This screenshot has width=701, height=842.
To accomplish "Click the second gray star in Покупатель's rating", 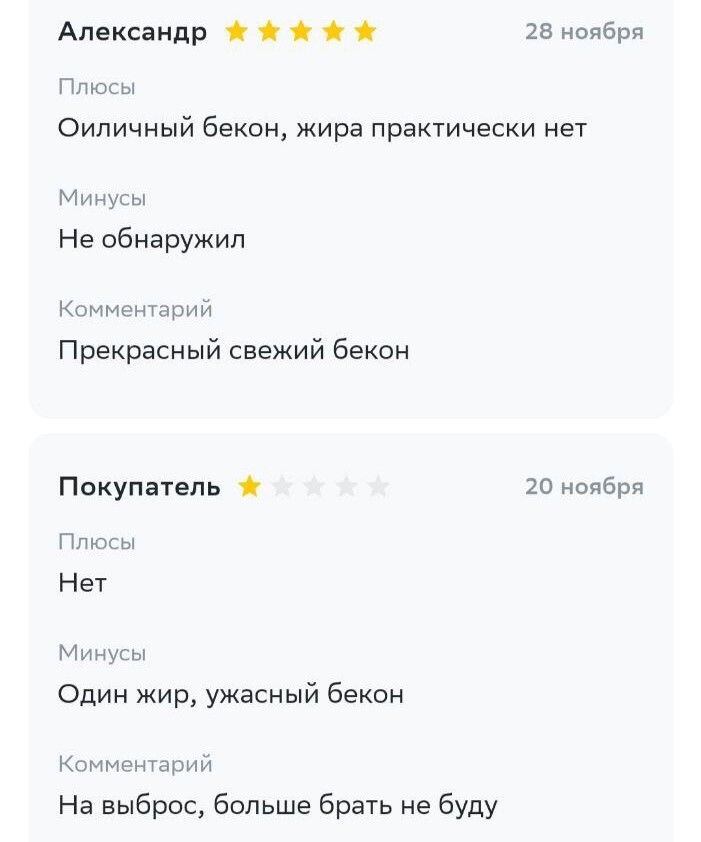I will click(x=314, y=487).
